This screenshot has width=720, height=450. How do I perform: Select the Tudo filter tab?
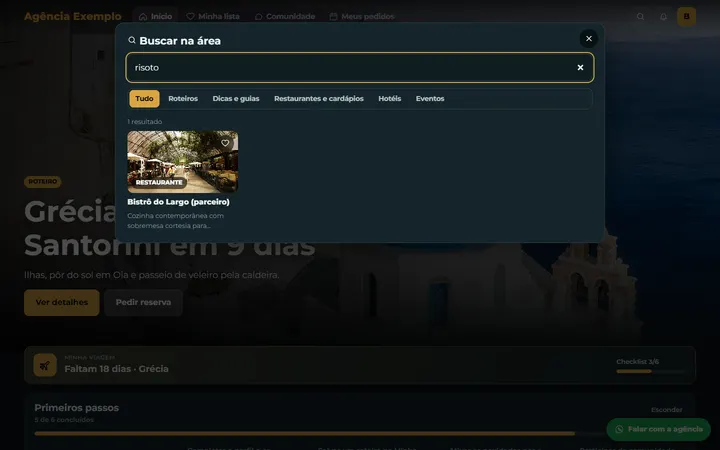pyautogui.click(x=144, y=99)
